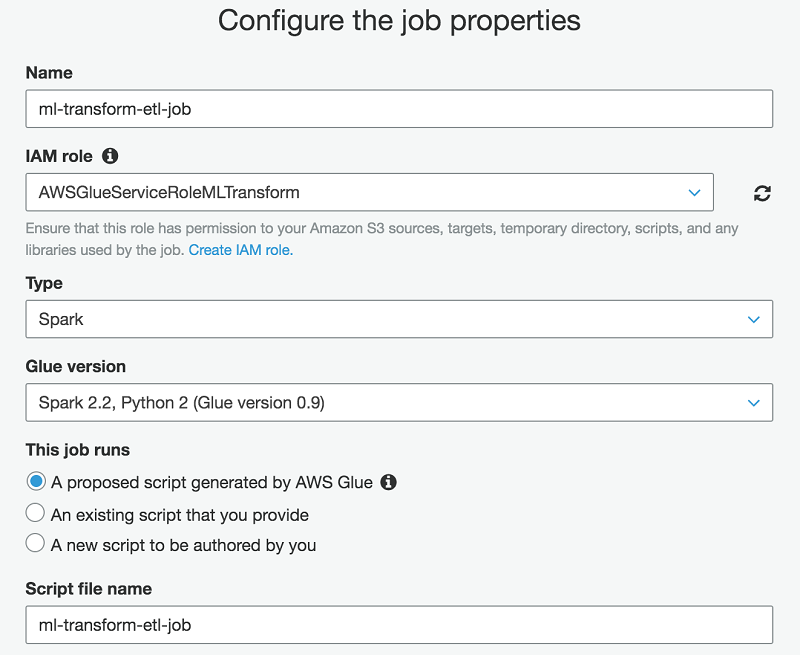Click into the Name text field
The width and height of the screenshot is (800, 655).
pyautogui.click(x=398, y=109)
